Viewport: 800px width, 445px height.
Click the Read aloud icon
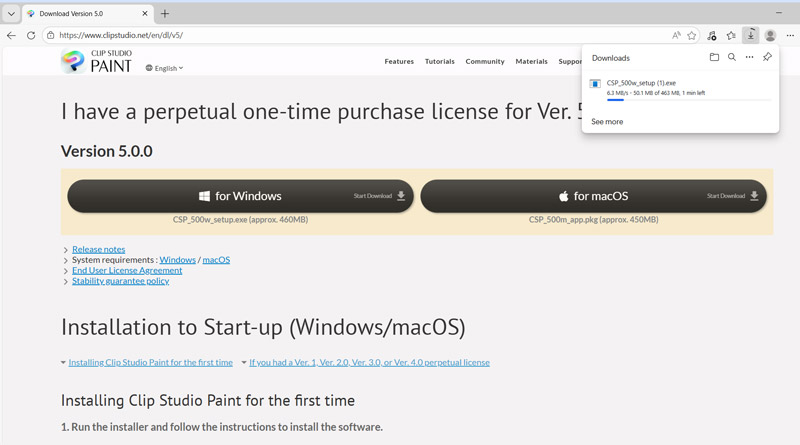tap(676, 35)
